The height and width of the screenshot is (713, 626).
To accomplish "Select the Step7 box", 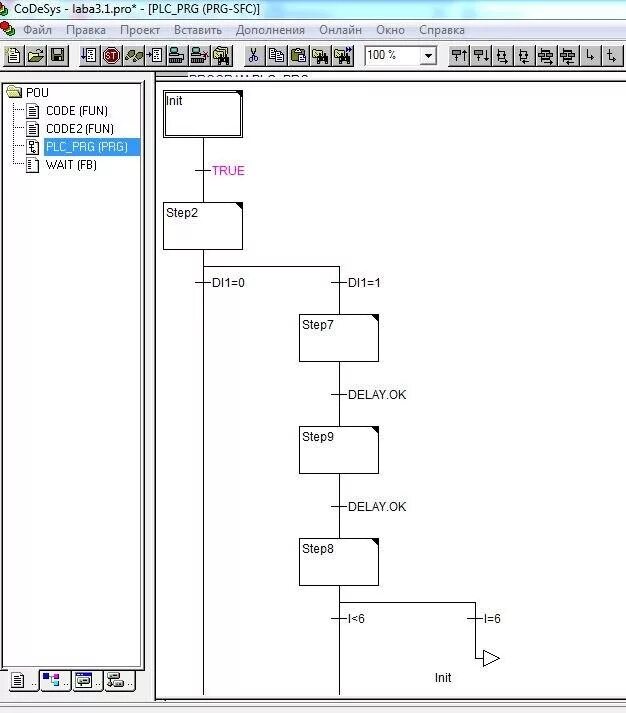I will click(339, 338).
